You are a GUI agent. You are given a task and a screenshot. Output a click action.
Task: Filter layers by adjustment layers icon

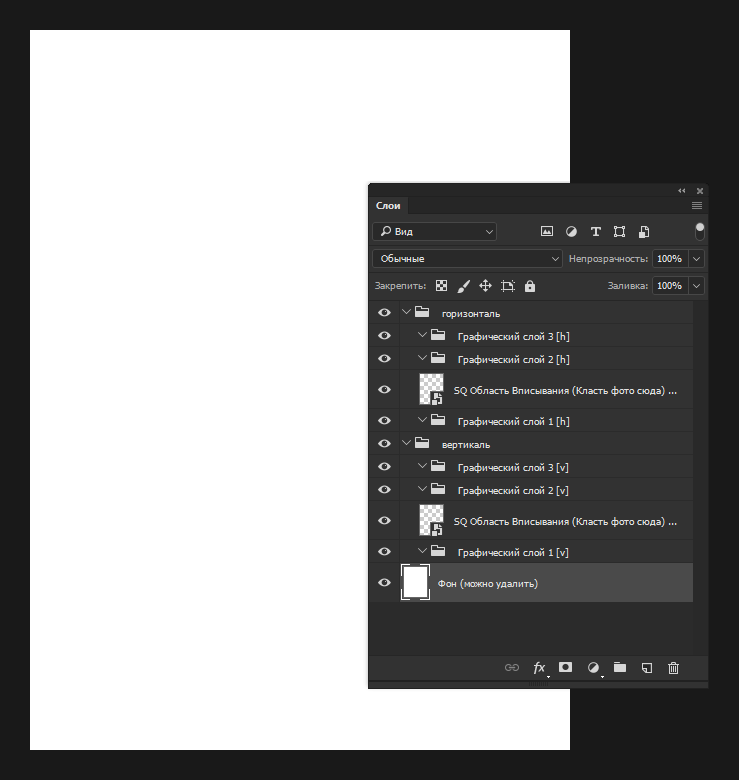click(571, 231)
